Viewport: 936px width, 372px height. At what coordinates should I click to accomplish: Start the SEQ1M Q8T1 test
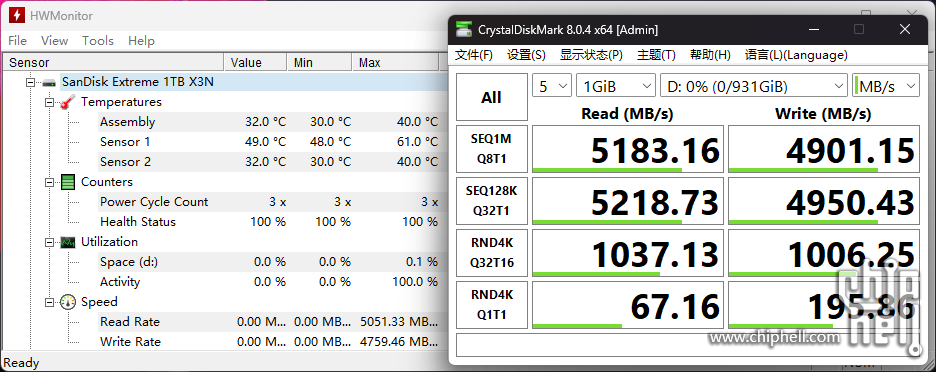click(492, 149)
